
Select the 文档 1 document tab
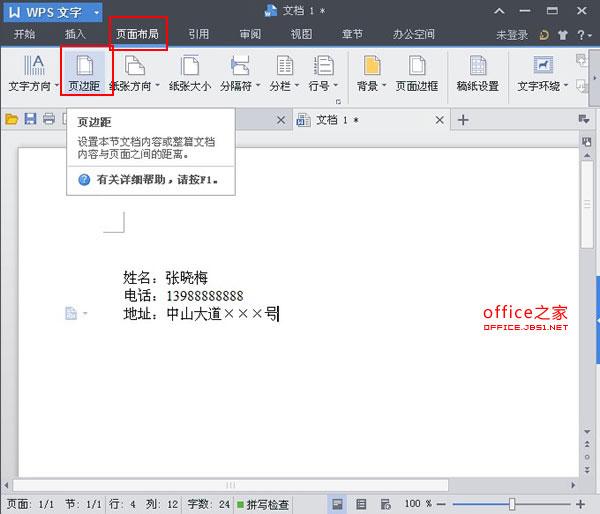[x=371, y=120]
